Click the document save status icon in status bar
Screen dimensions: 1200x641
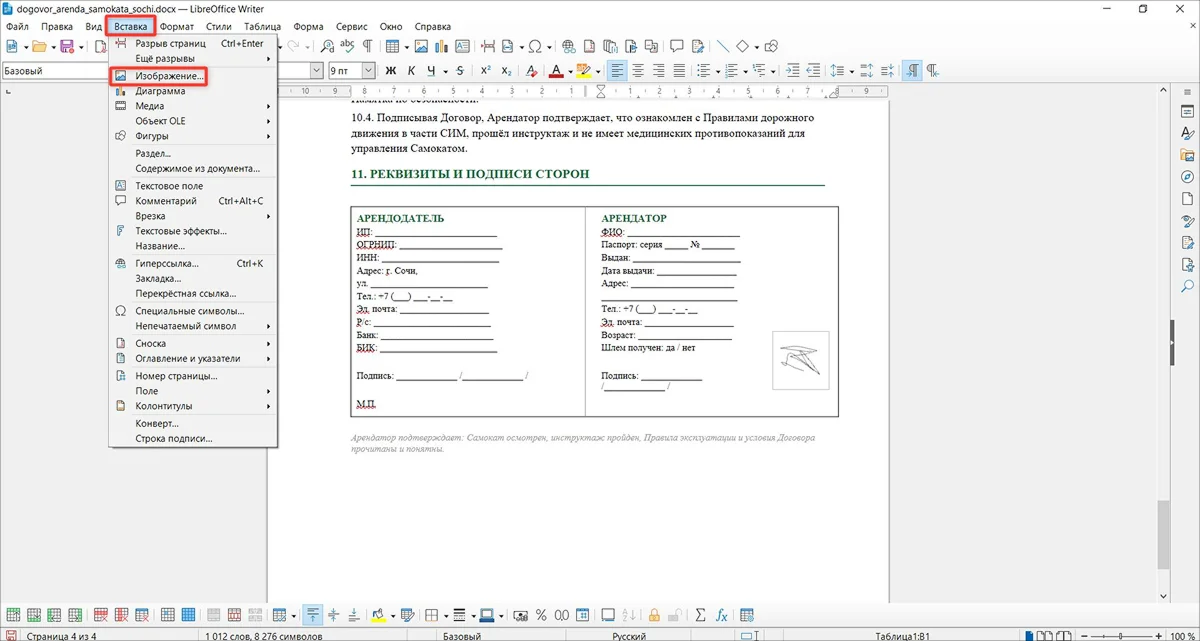coord(11,635)
